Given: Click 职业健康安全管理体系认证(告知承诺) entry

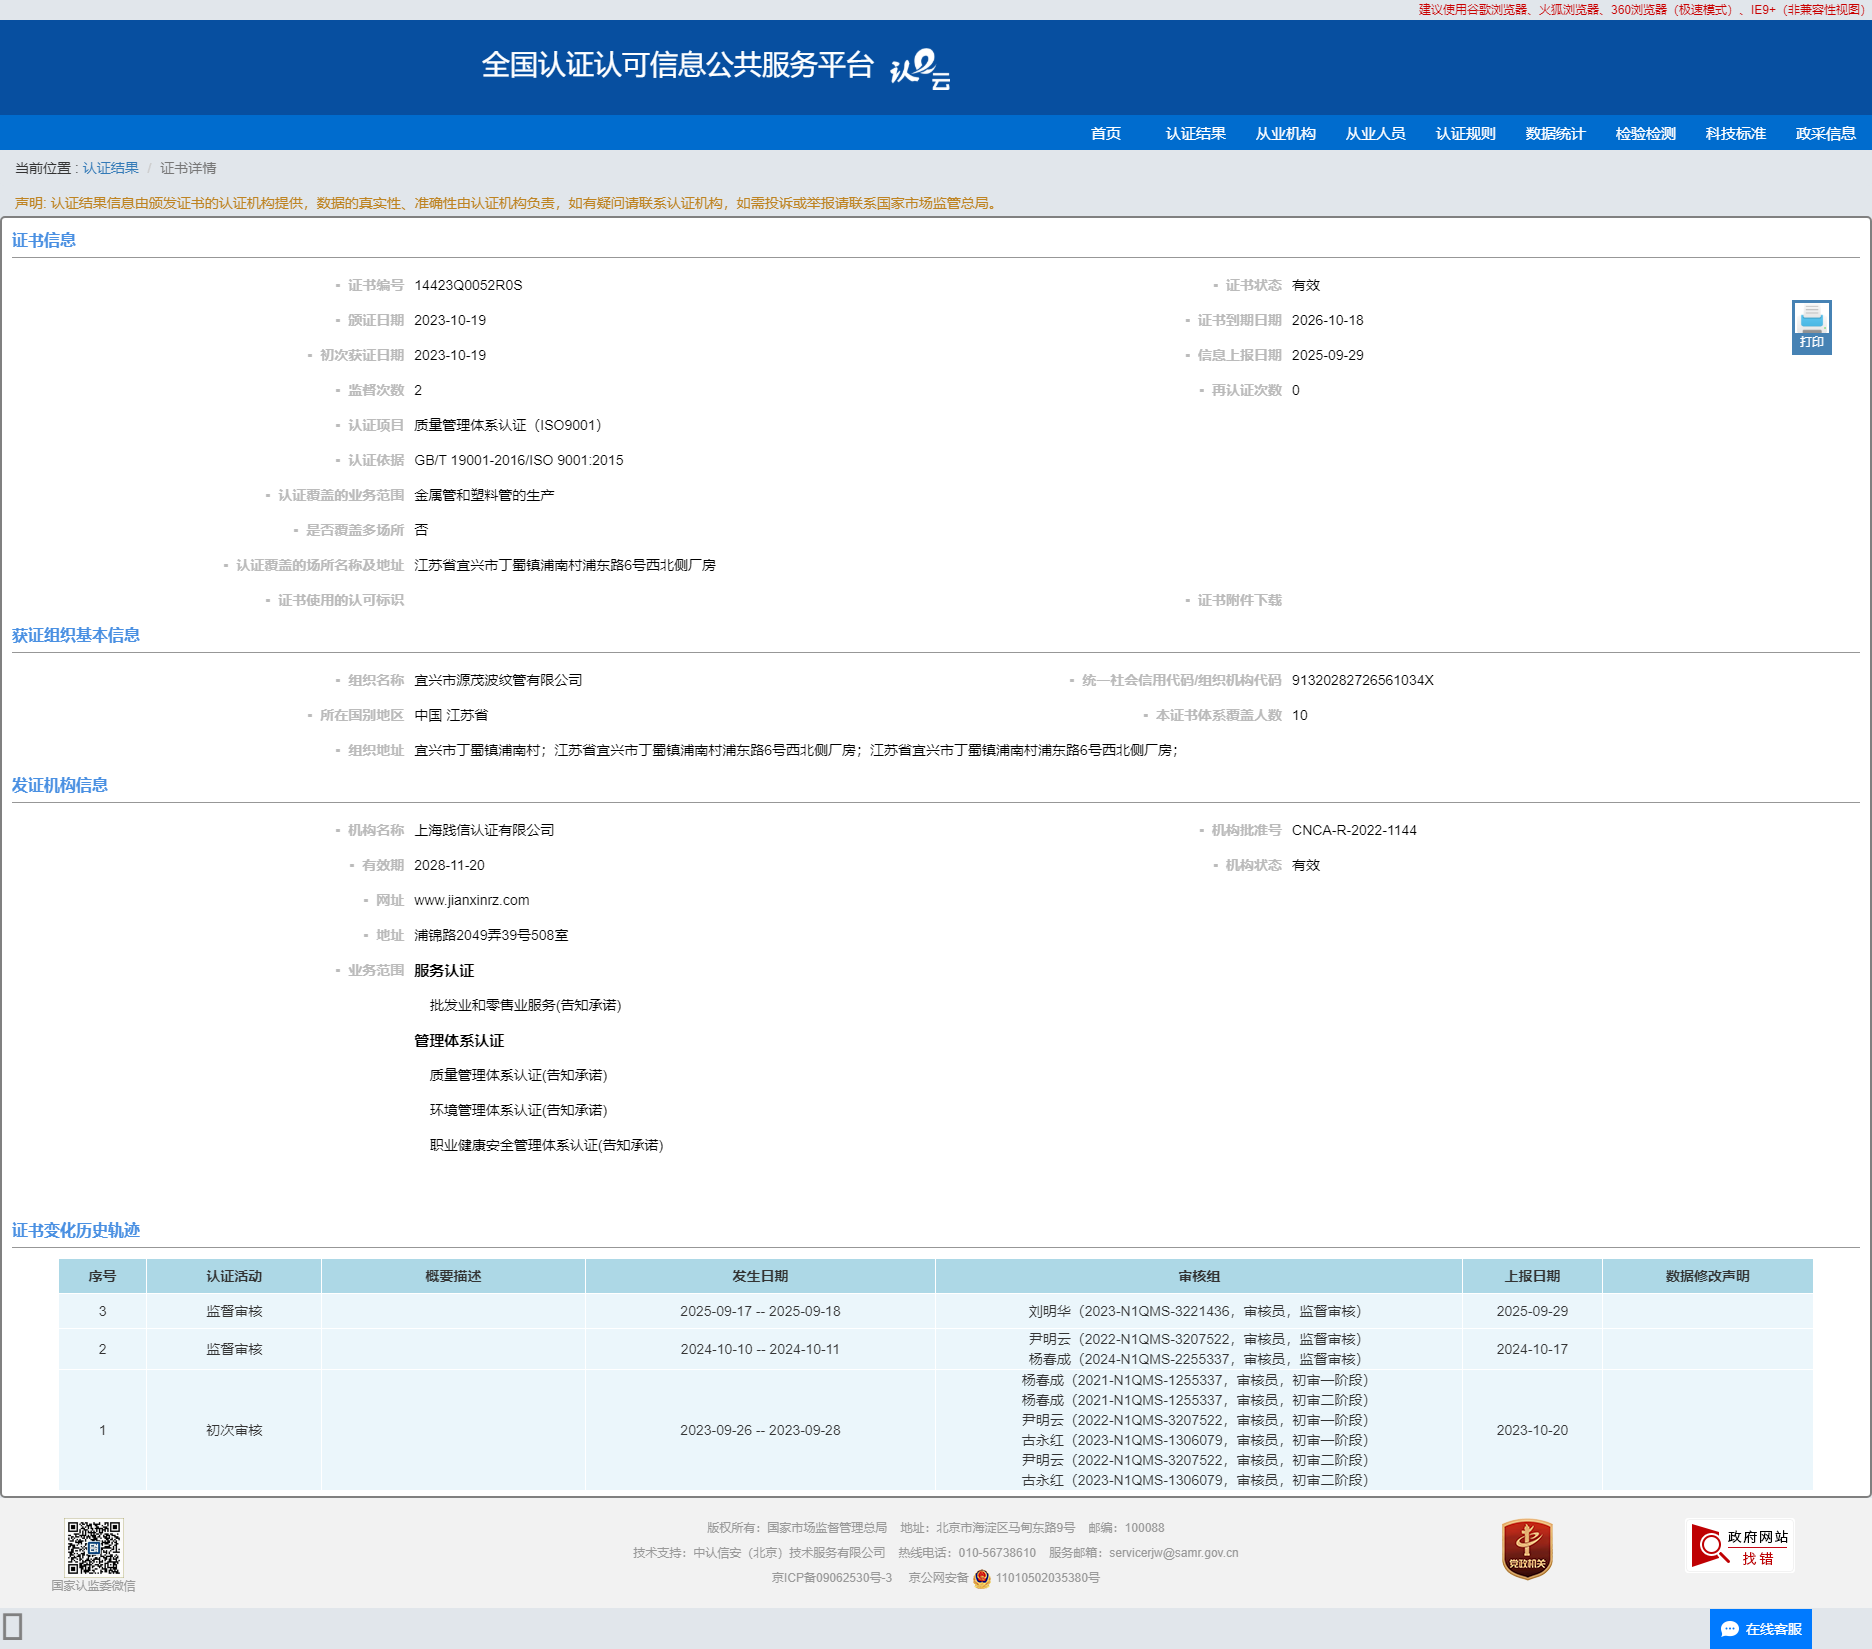Looking at the screenshot, I should pos(546,1145).
